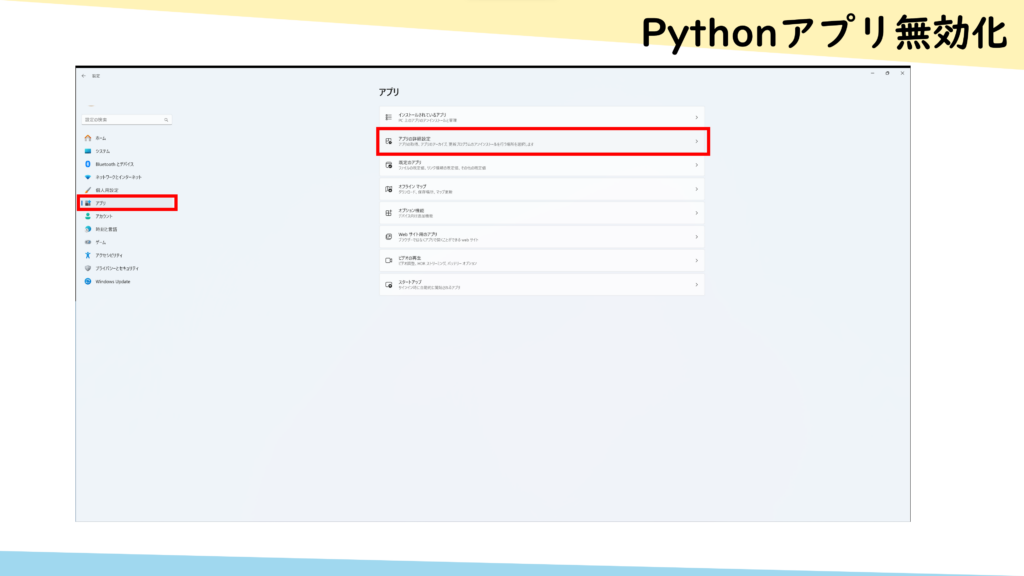Open the 'オフライン マップ' card
1024x576 pixels.
(x=542, y=189)
